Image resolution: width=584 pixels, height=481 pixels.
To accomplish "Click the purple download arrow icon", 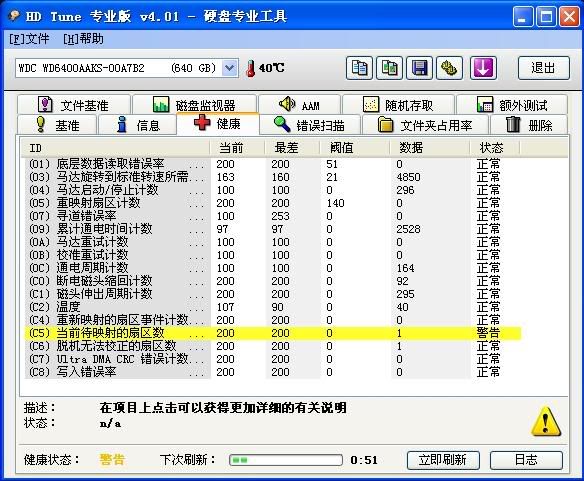I will point(483,68).
